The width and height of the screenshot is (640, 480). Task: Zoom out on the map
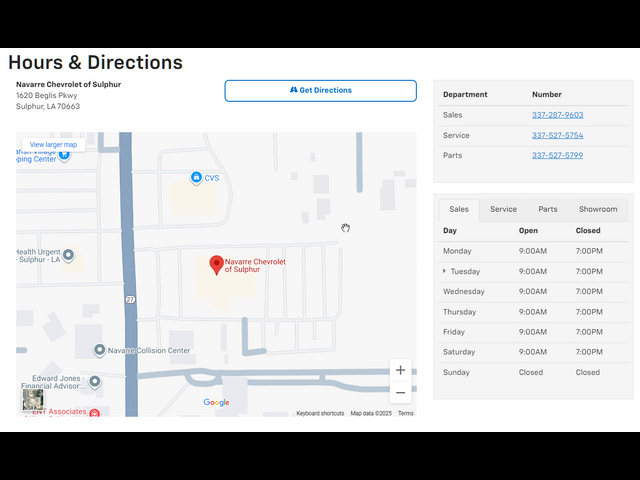click(401, 393)
